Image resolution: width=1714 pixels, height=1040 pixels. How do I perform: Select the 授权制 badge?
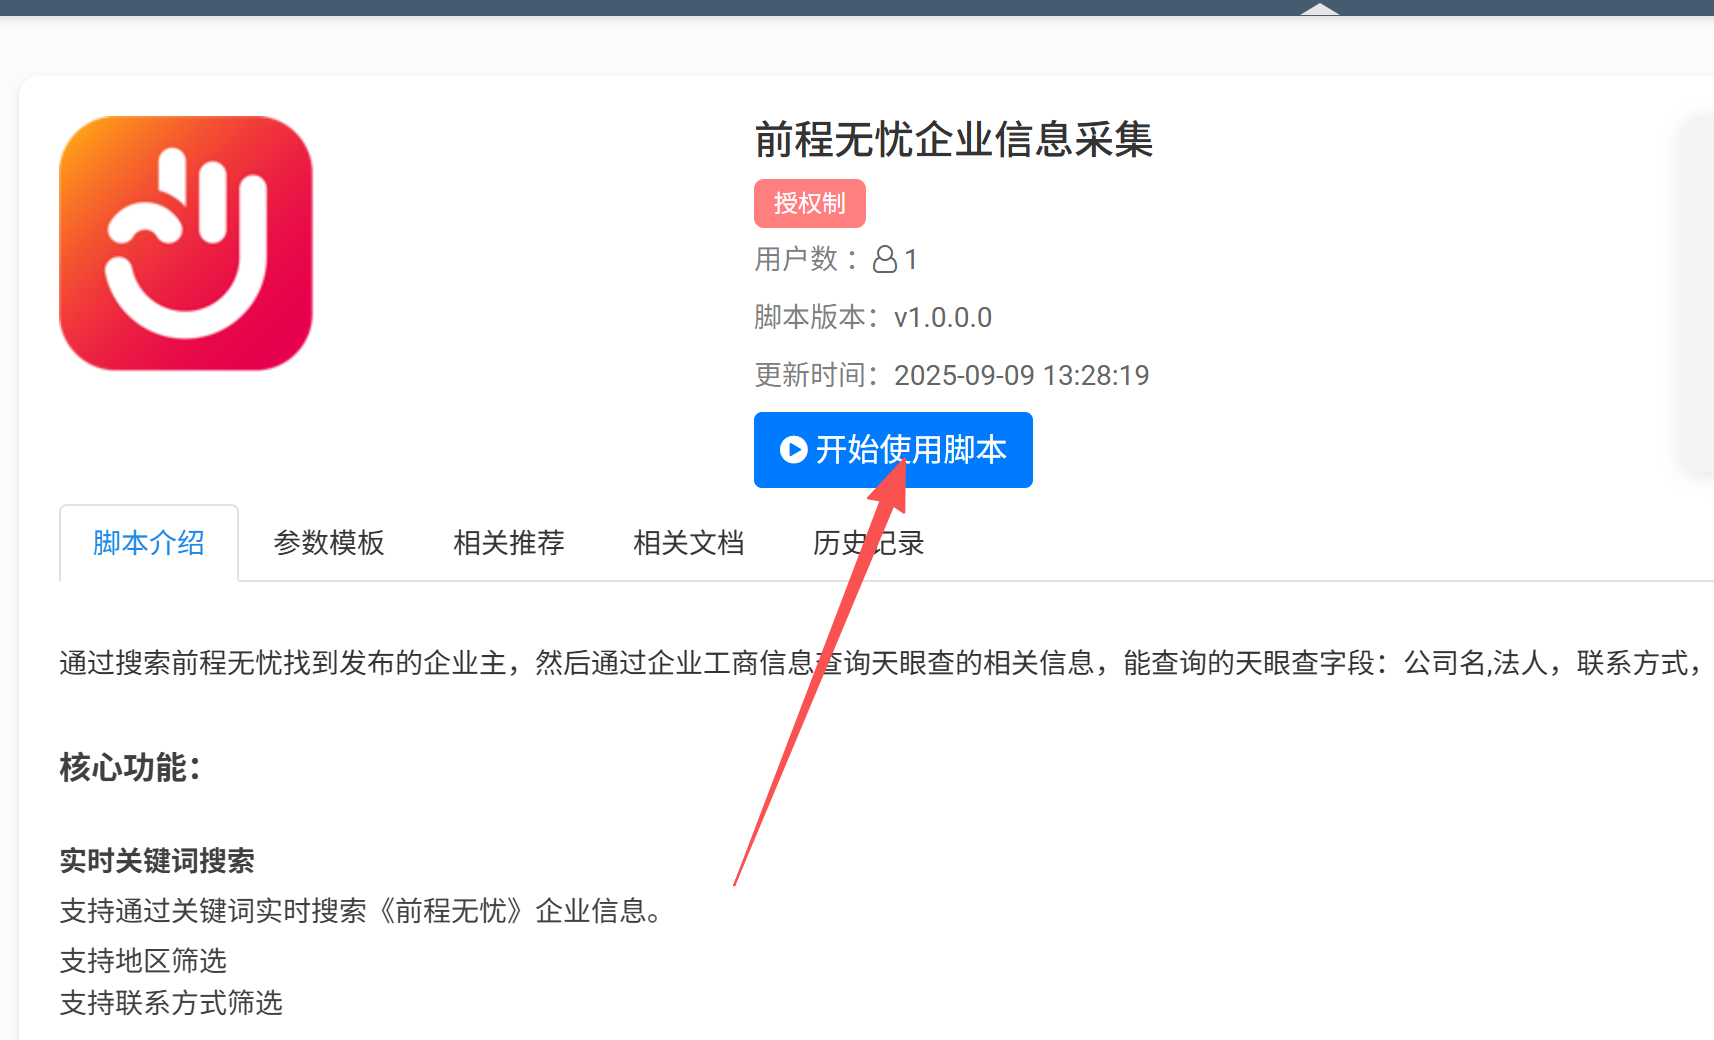tap(810, 204)
